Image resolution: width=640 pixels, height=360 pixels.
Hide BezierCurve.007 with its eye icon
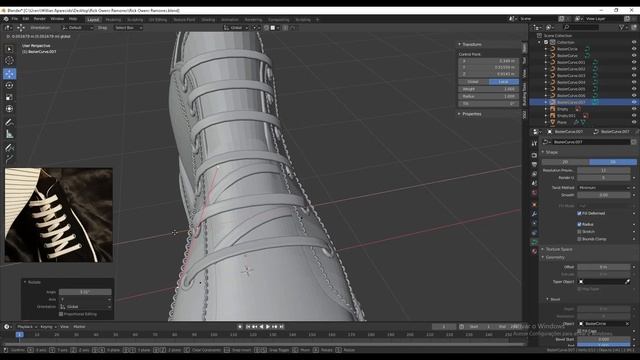tap(634, 102)
